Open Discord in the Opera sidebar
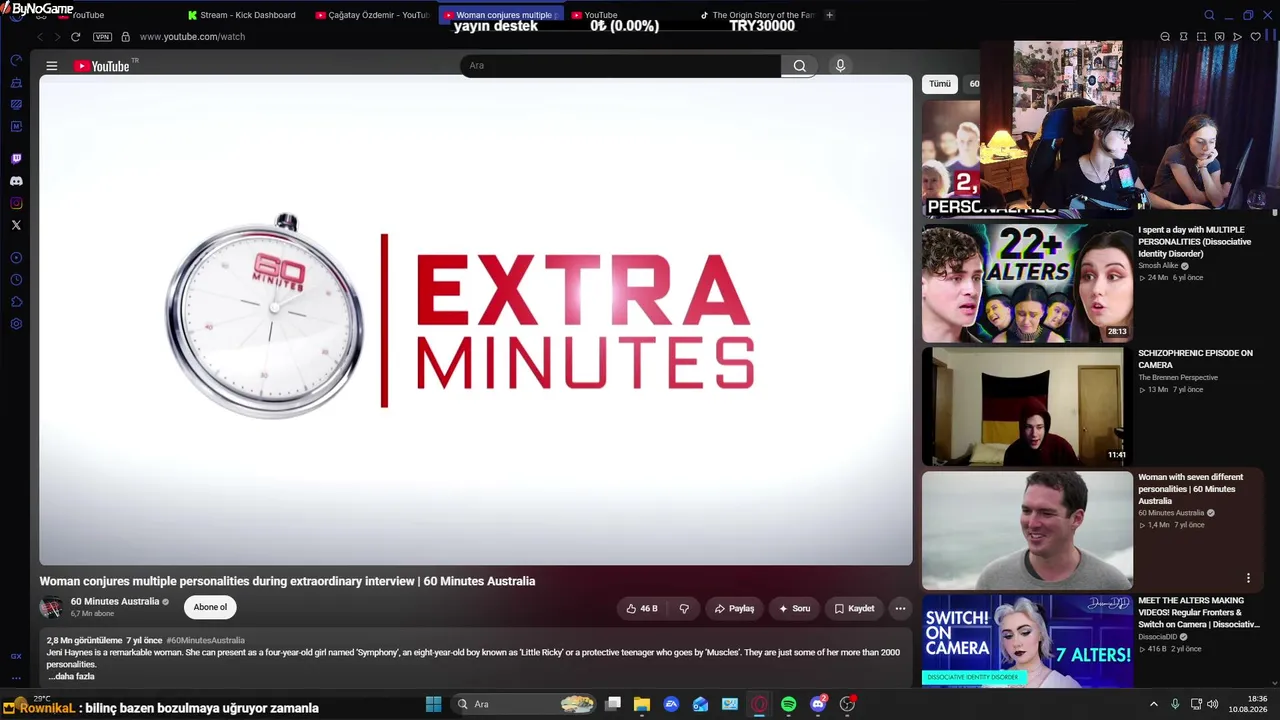 tap(16, 181)
